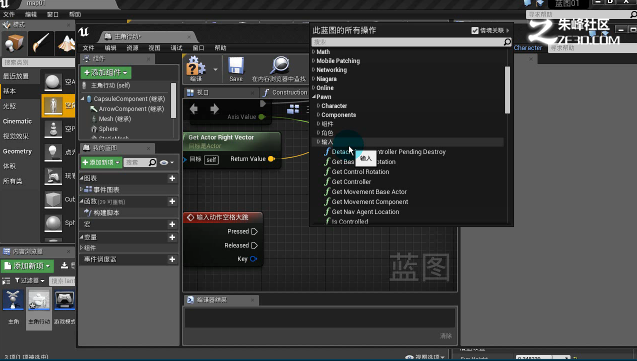Switch to the Construction Script tab
This screenshot has width=637, height=361.
tap(286, 93)
